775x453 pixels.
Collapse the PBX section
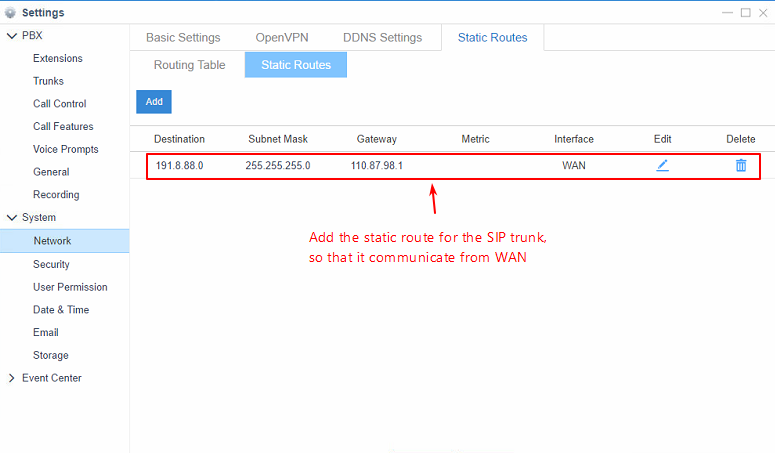(x=11, y=36)
